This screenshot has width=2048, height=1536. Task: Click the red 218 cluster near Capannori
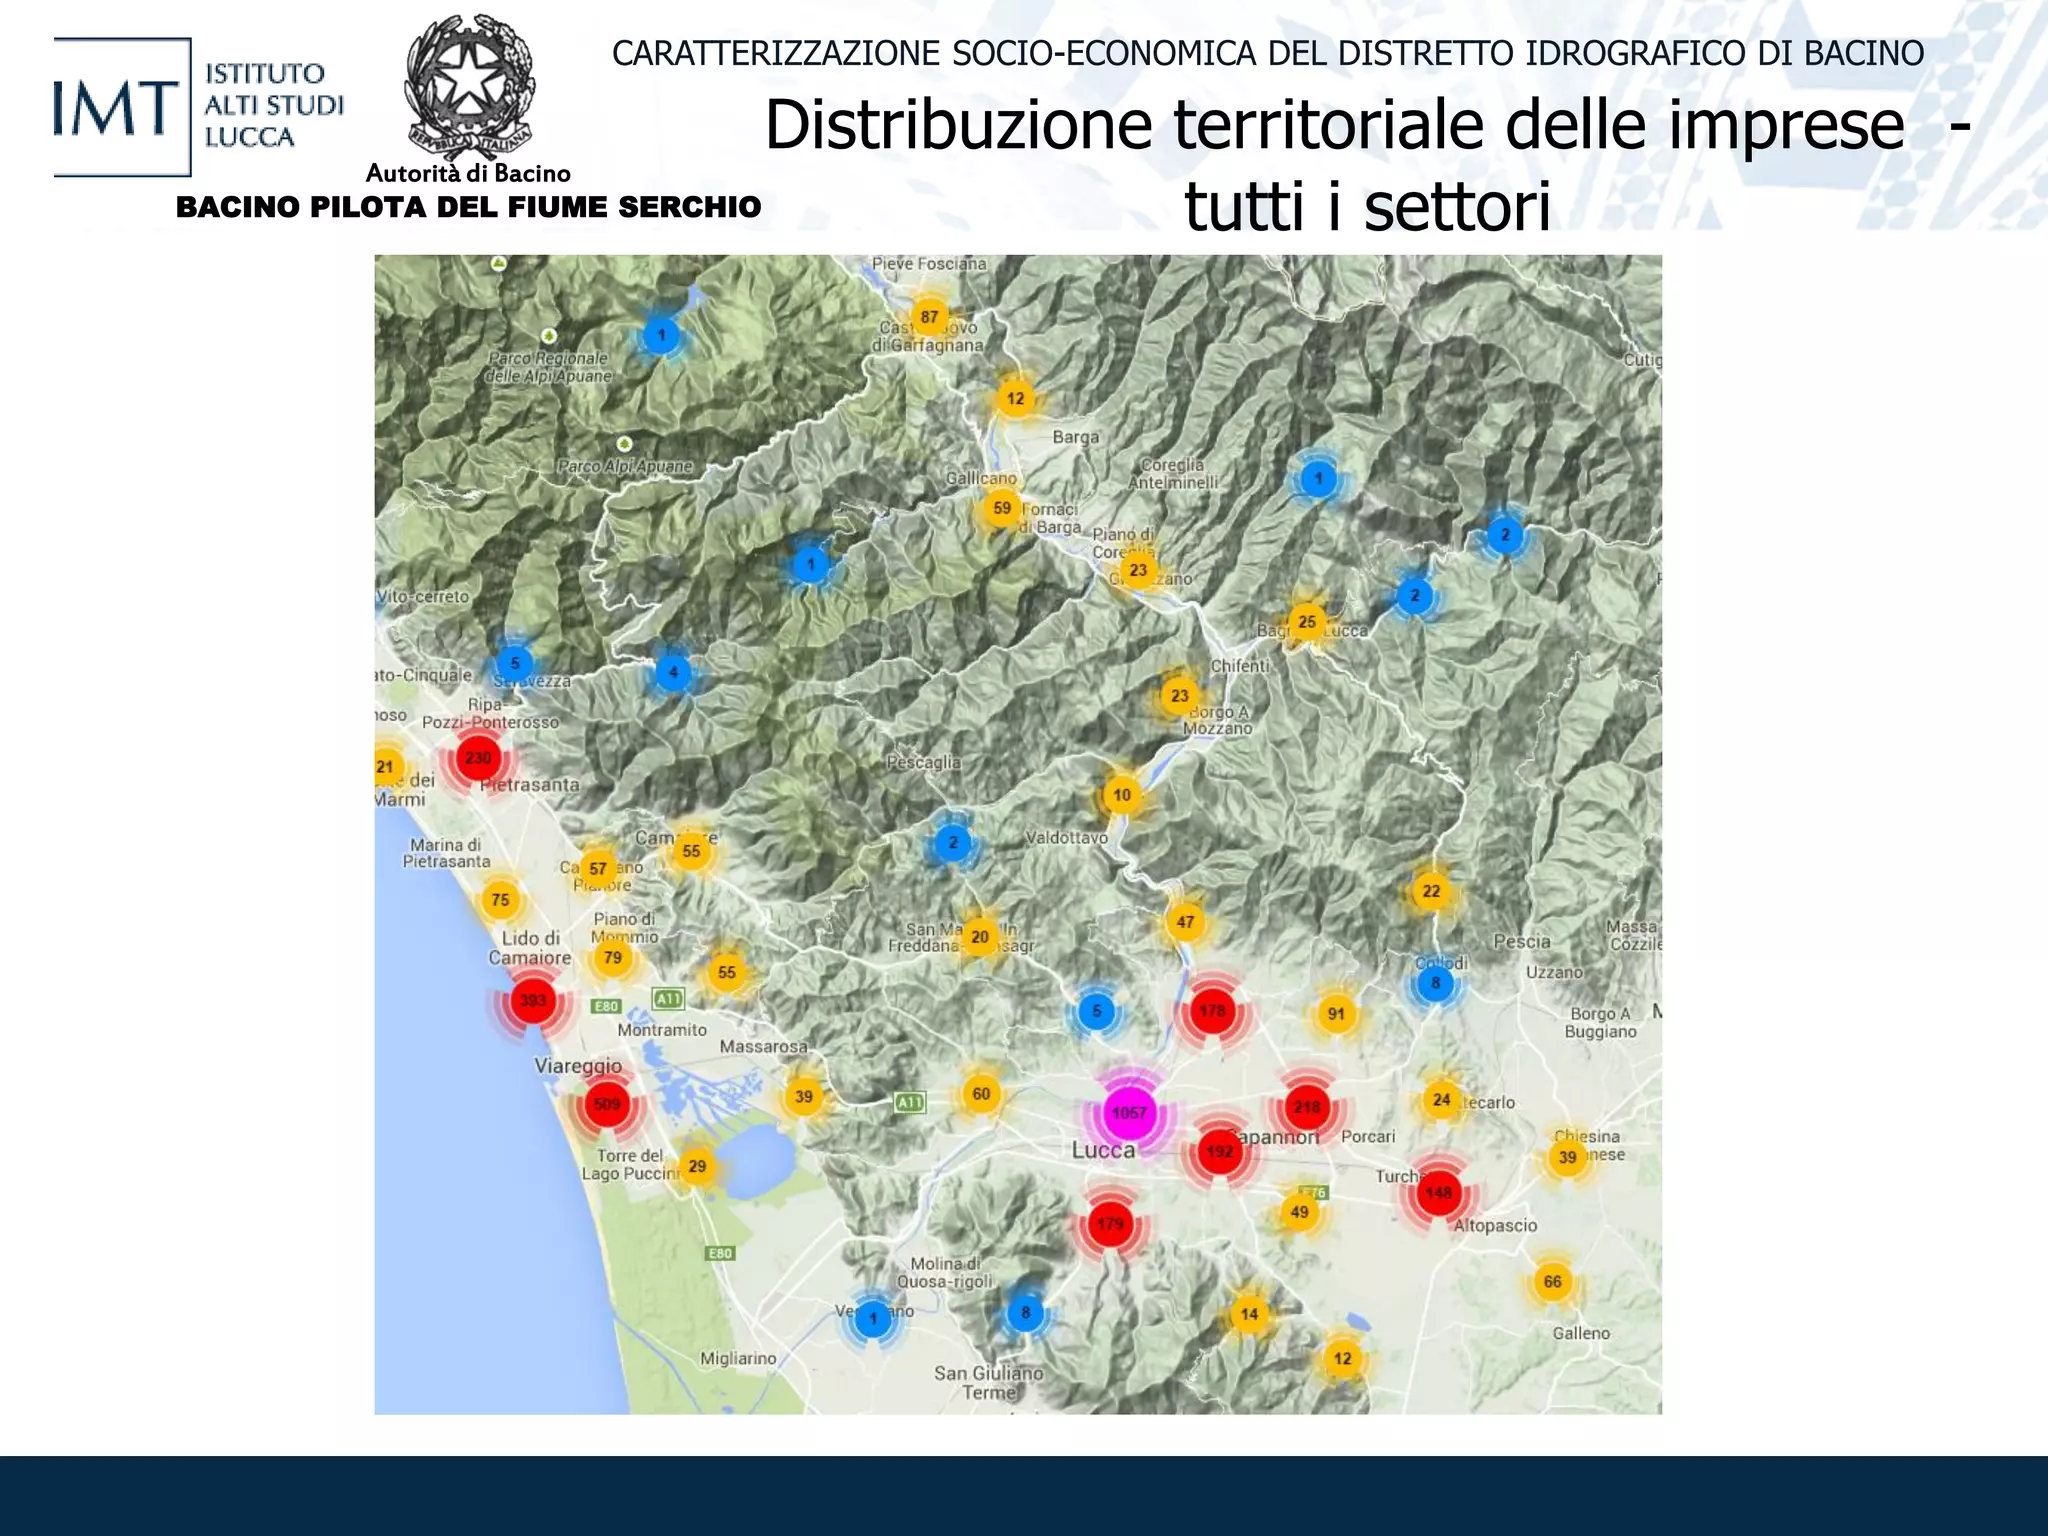(1307, 1107)
